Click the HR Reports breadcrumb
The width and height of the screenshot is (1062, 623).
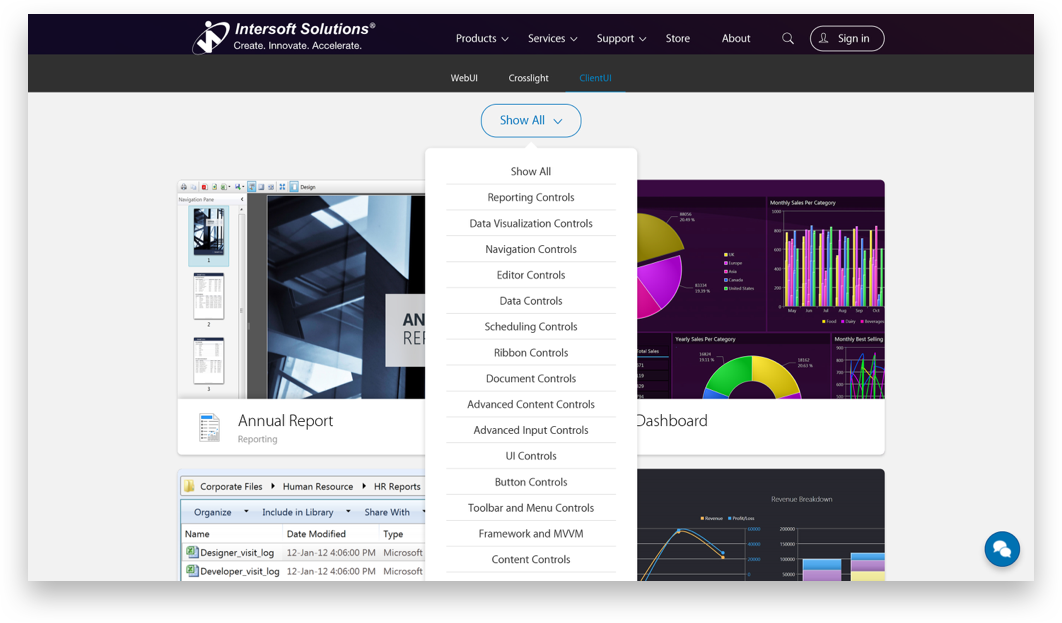click(397, 486)
